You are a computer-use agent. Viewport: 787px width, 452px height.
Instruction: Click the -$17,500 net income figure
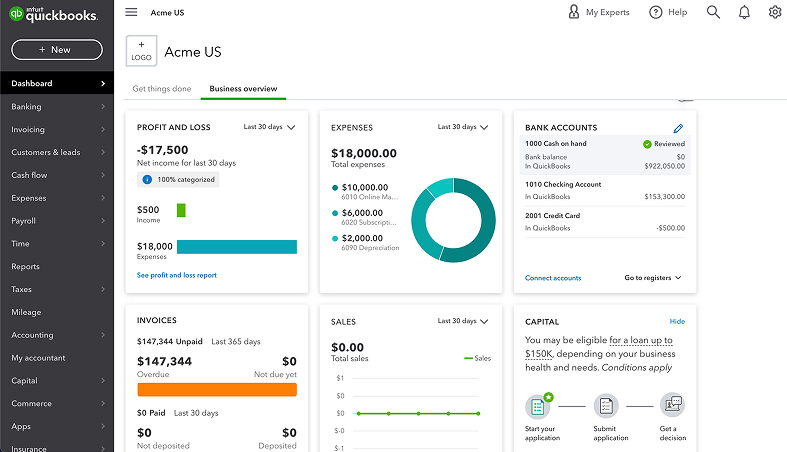pos(163,150)
